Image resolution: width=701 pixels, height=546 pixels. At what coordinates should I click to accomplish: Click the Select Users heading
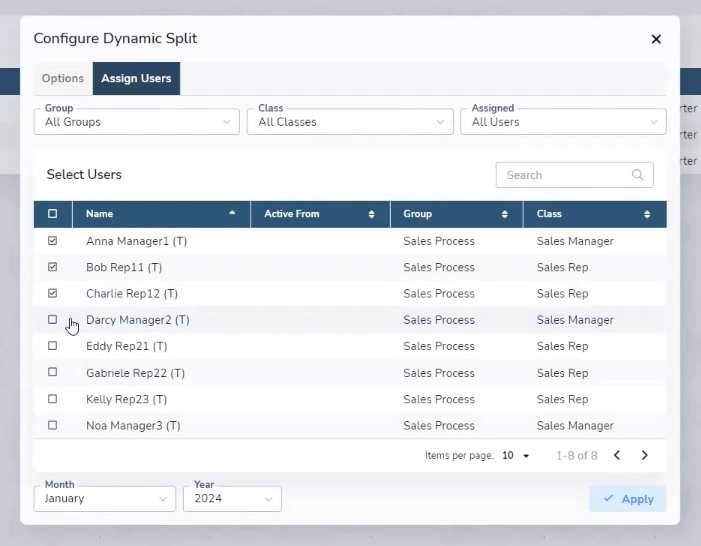click(x=84, y=174)
